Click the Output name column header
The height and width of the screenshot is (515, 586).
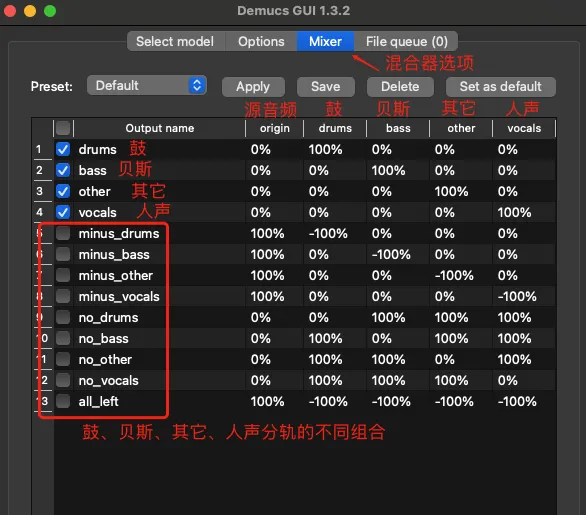click(160, 128)
